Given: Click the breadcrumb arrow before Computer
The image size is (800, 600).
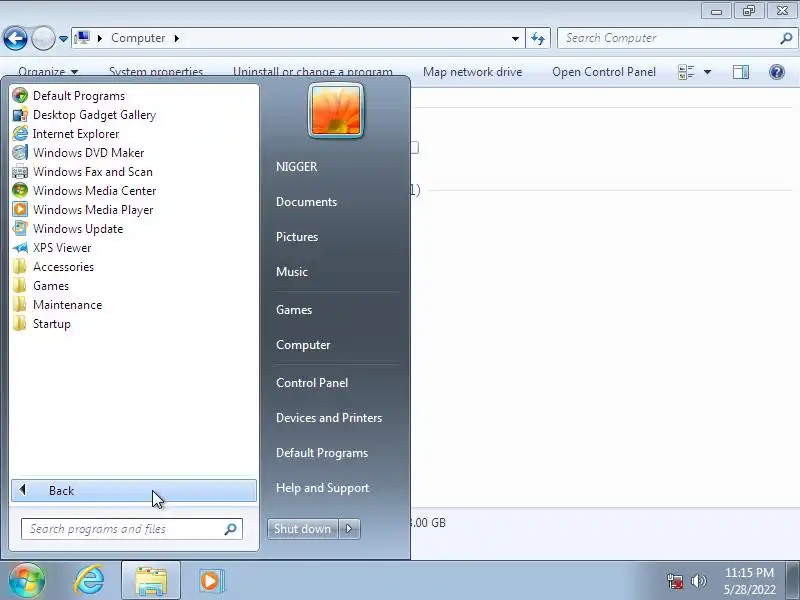Looking at the screenshot, I should click(100, 38).
